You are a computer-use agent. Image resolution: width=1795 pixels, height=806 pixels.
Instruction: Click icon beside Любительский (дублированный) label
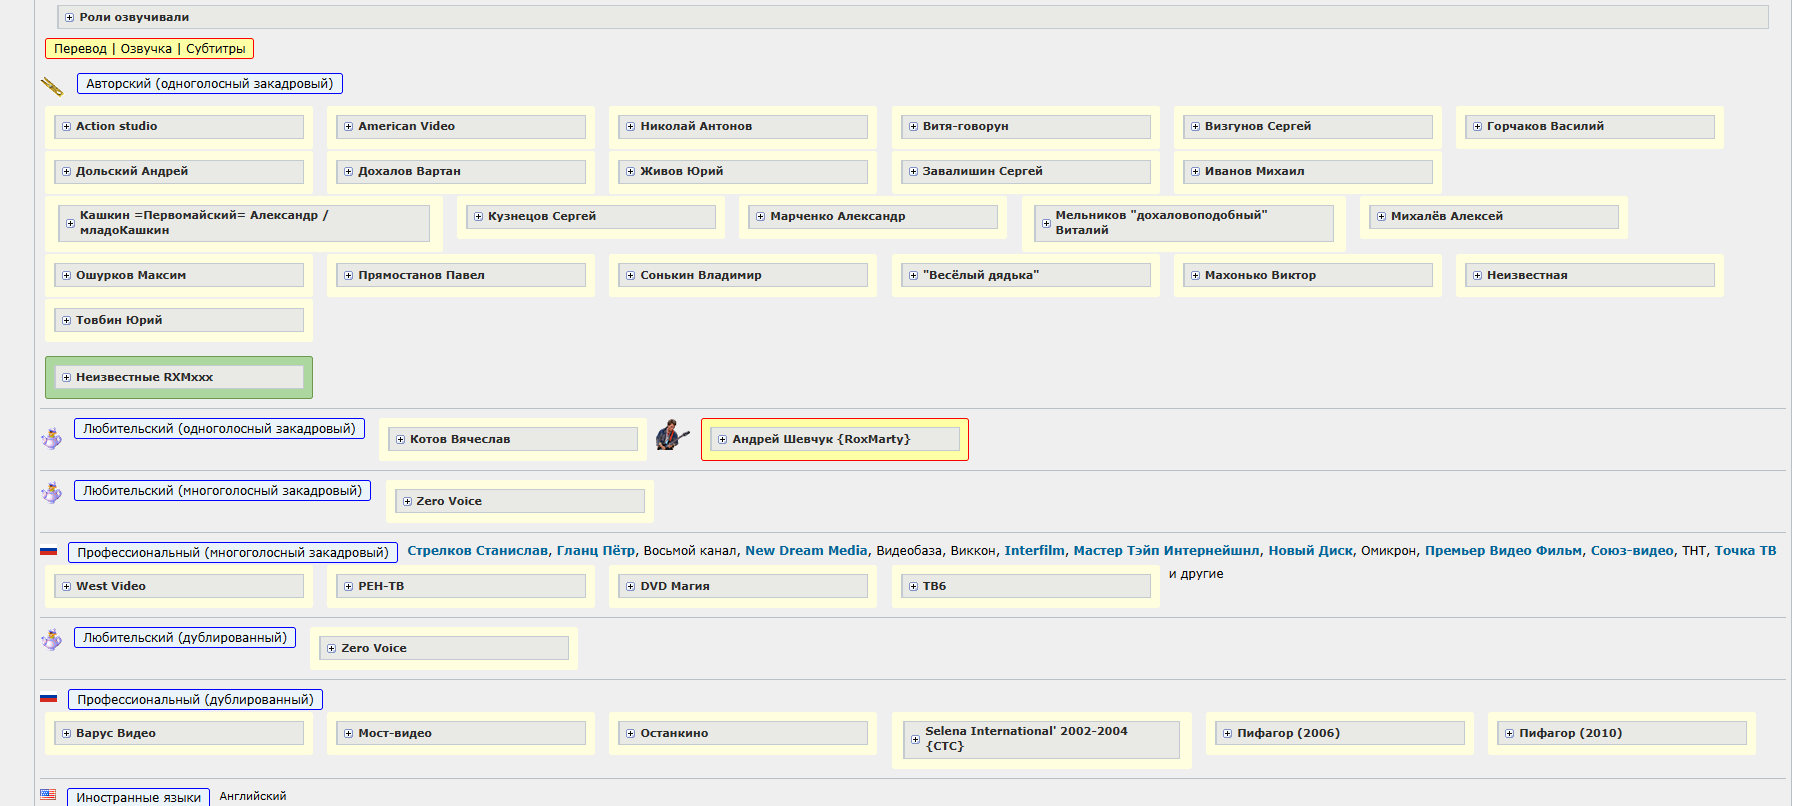[51, 639]
